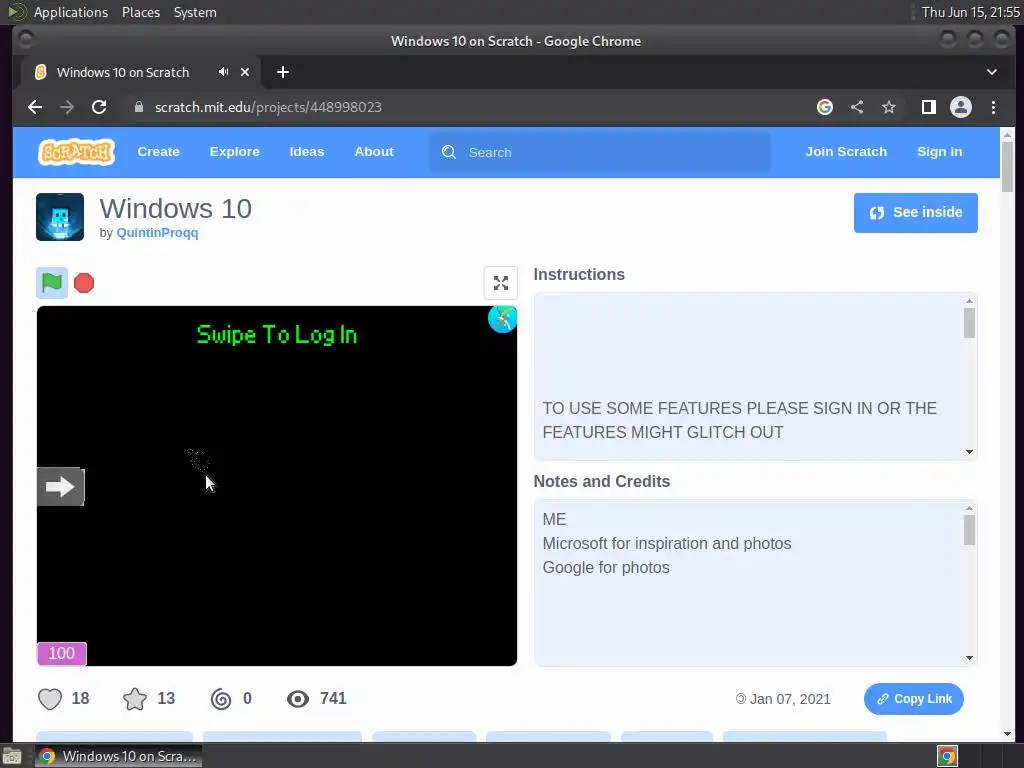Image resolution: width=1024 pixels, height=768 pixels.
Task: Go back in Chrome history
Action: click(x=35, y=107)
